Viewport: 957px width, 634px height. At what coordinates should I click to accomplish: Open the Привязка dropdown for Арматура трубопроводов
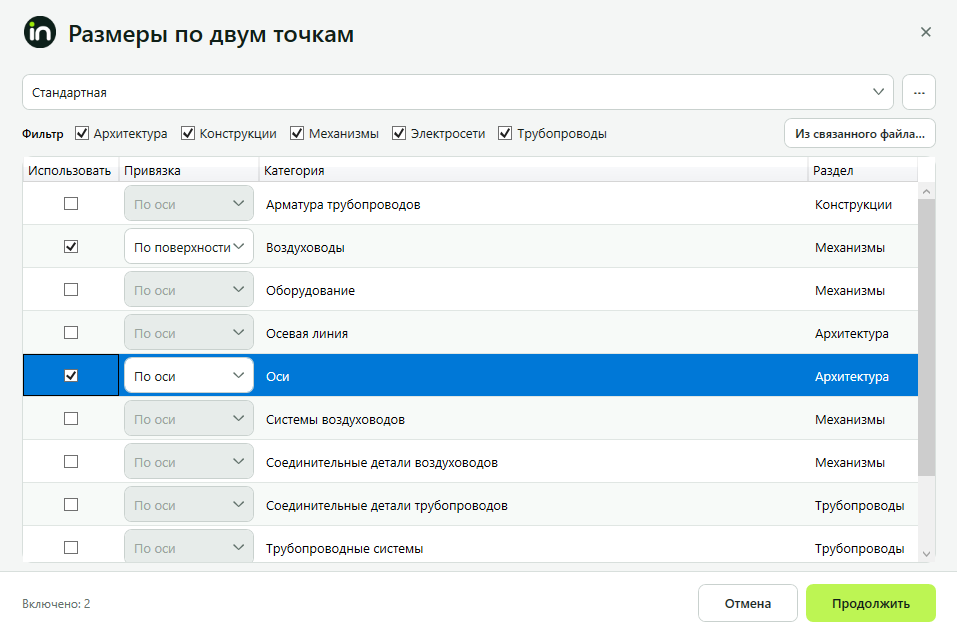(189, 203)
